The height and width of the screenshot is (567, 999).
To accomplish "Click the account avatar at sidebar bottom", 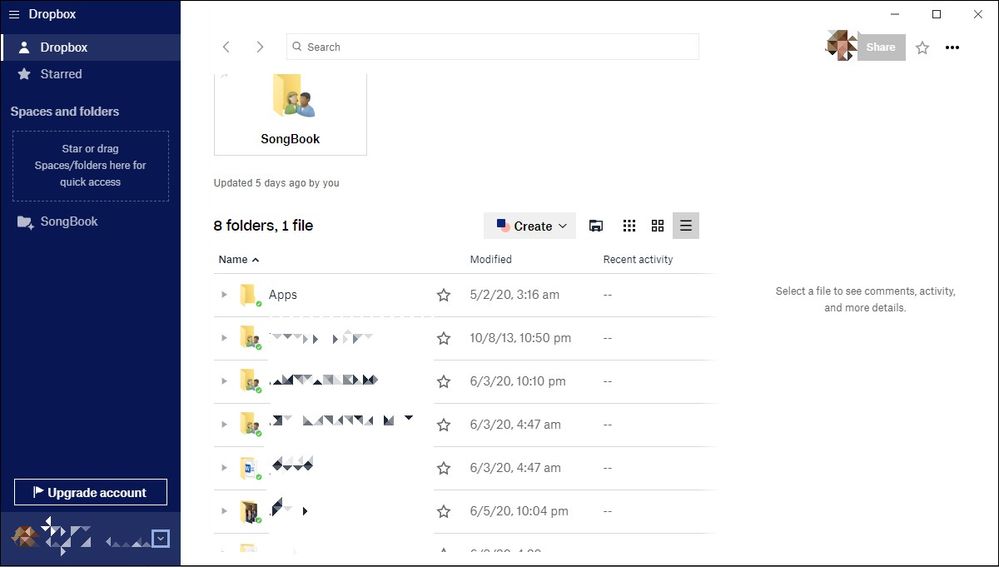I will click(25, 537).
